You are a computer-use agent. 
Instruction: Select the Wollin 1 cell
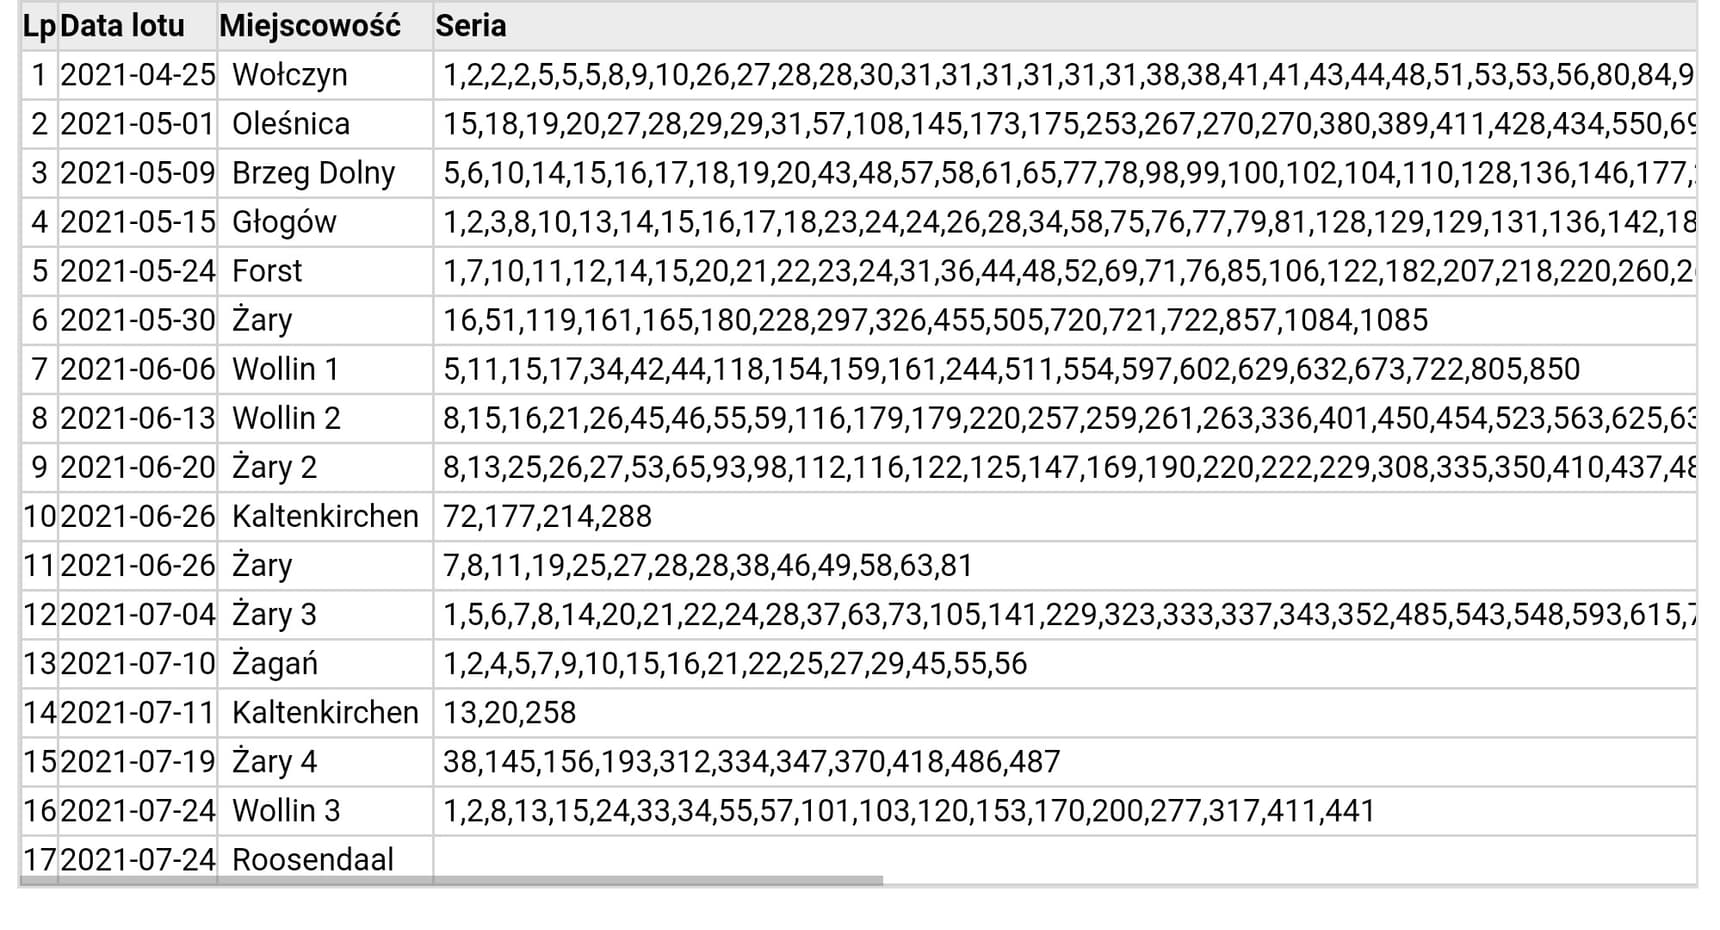point(285,369)
